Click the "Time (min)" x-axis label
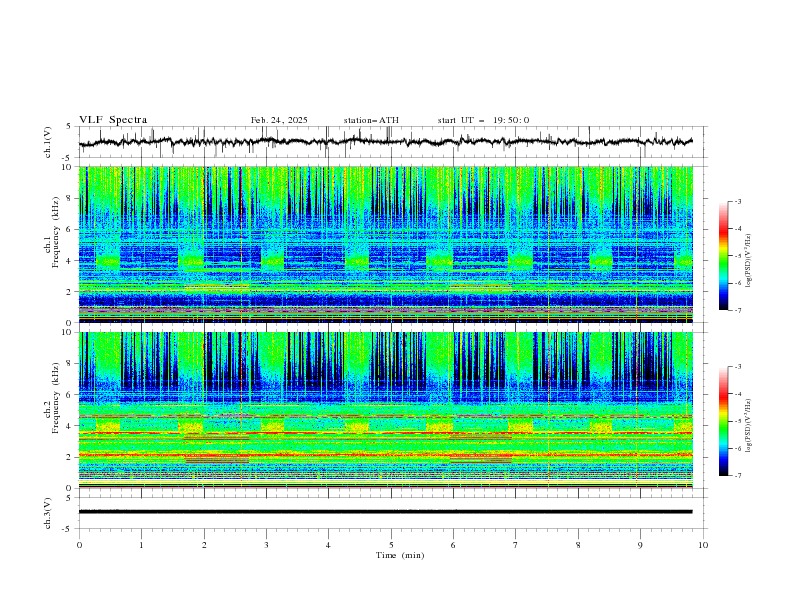 click(400, 555)
